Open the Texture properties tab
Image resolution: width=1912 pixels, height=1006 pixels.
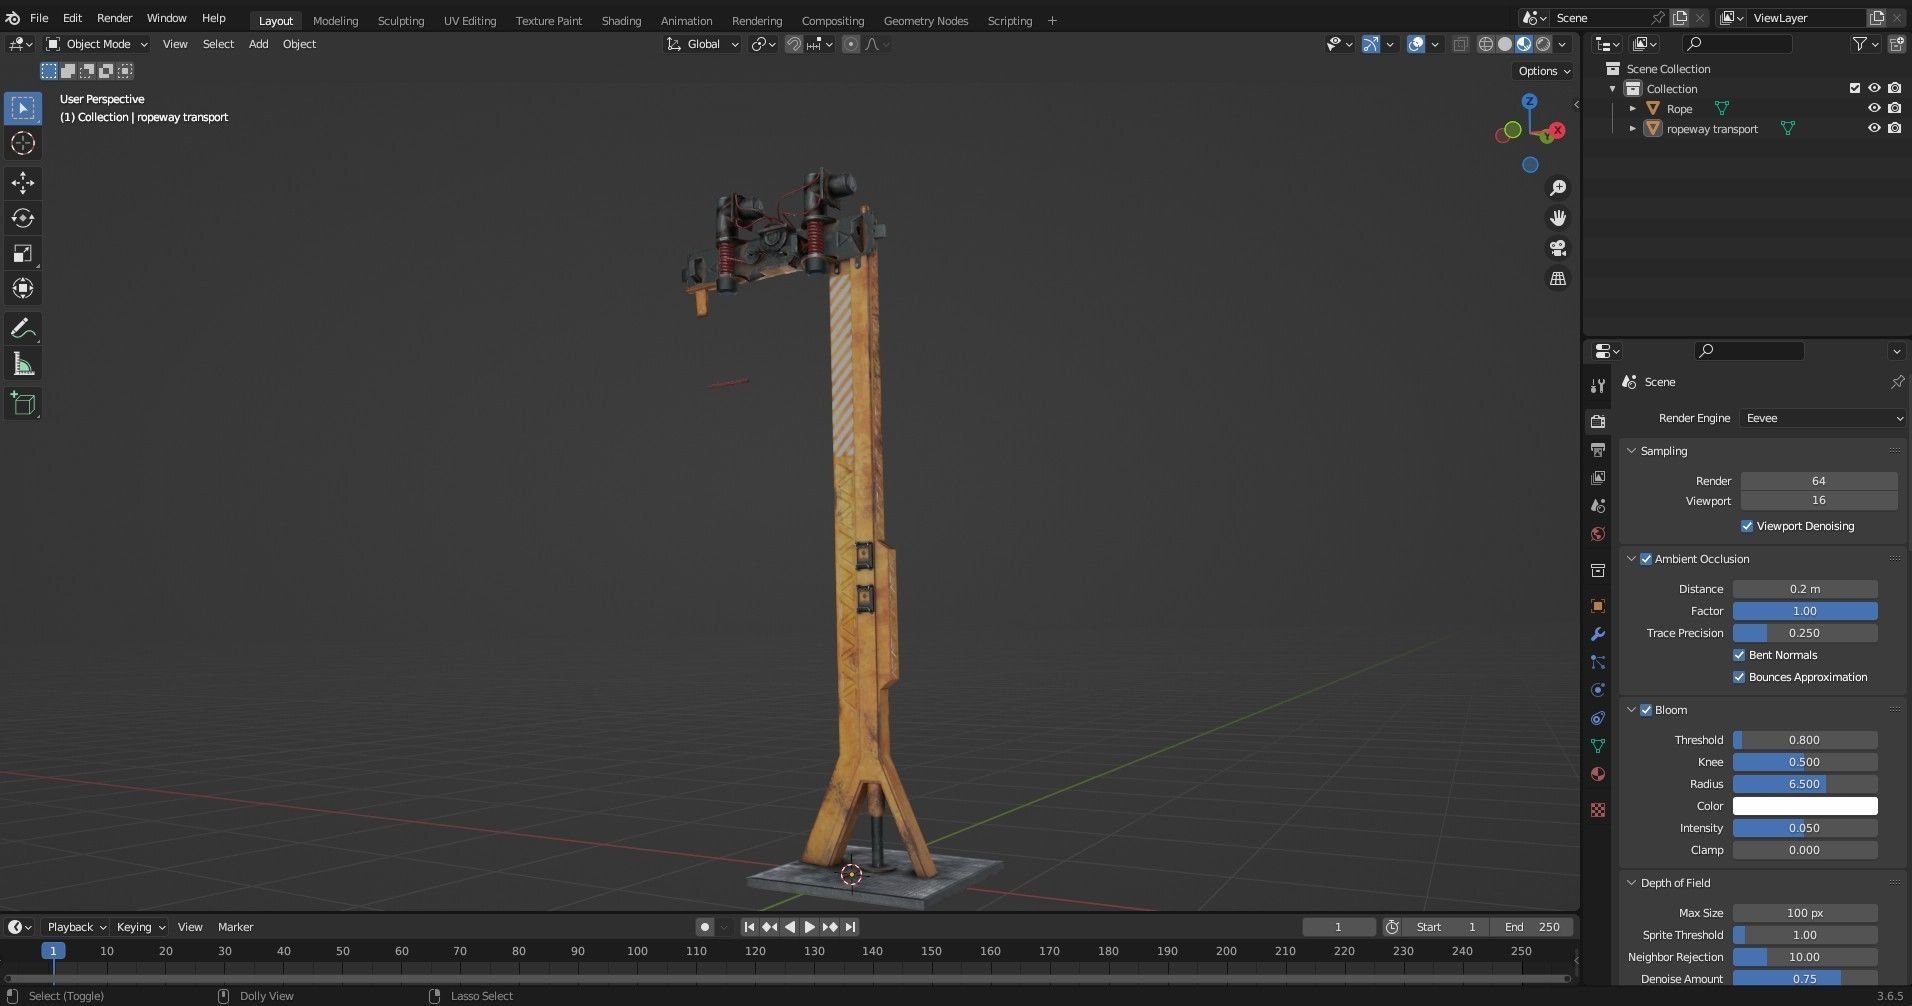coord(1598,810)
